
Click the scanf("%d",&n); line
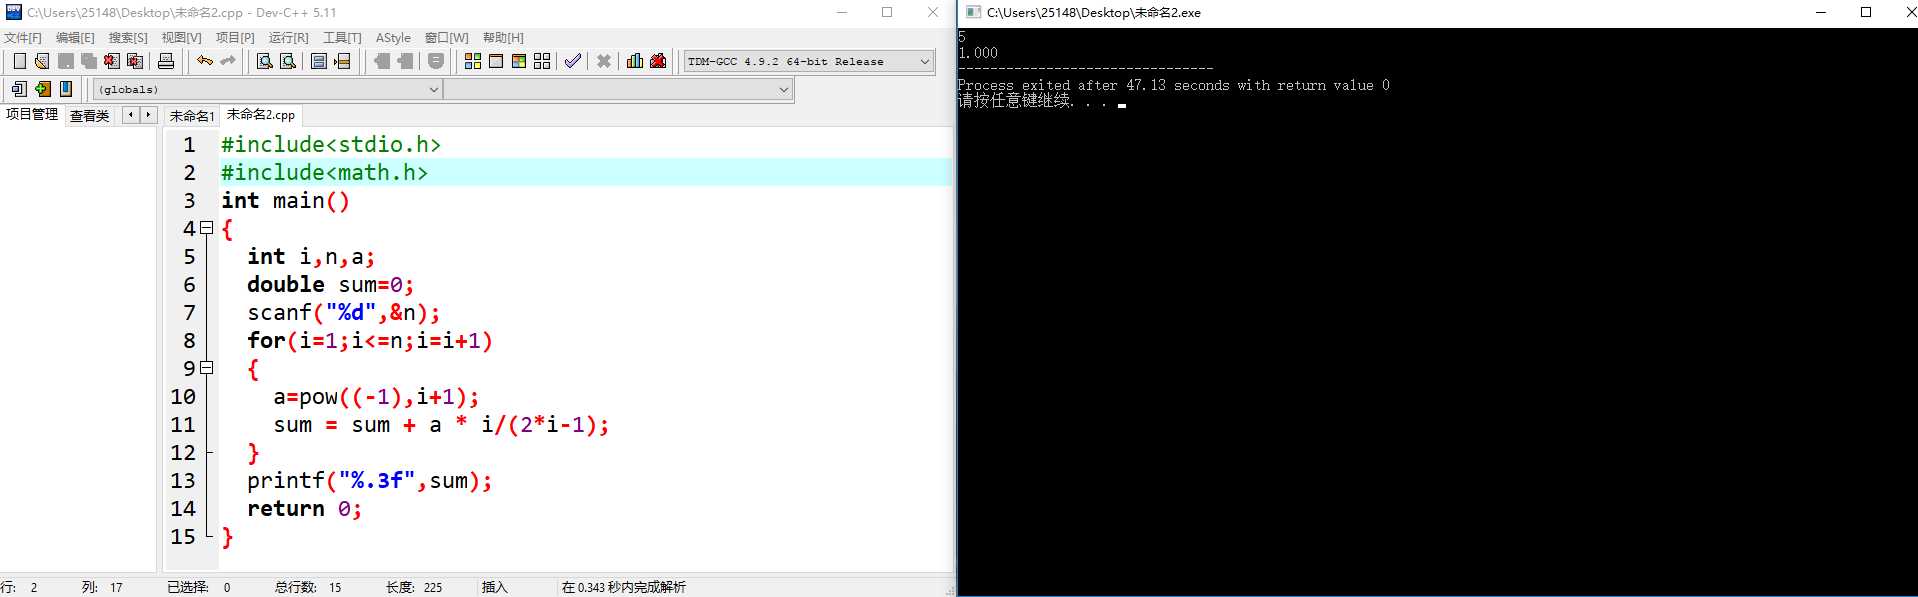[x=344, y=312]
